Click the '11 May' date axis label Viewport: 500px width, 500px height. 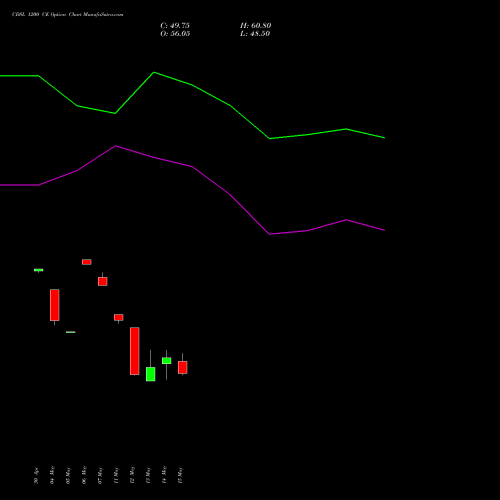(x=116, y=475)
